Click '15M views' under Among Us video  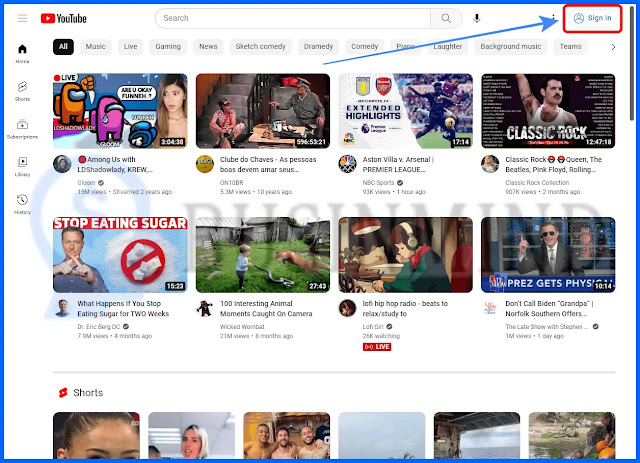(92, 192)
